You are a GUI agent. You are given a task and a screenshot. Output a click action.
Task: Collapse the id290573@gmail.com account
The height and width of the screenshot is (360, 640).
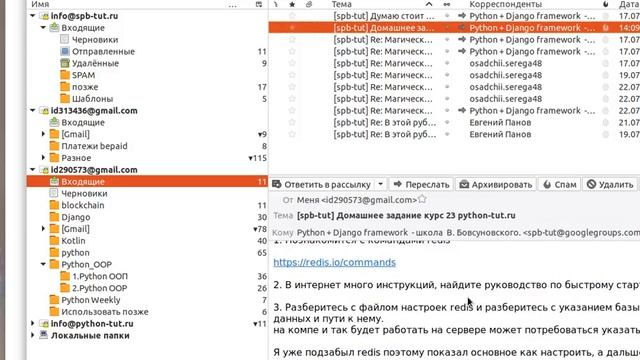pyautogui.click(x=33, y=170)
